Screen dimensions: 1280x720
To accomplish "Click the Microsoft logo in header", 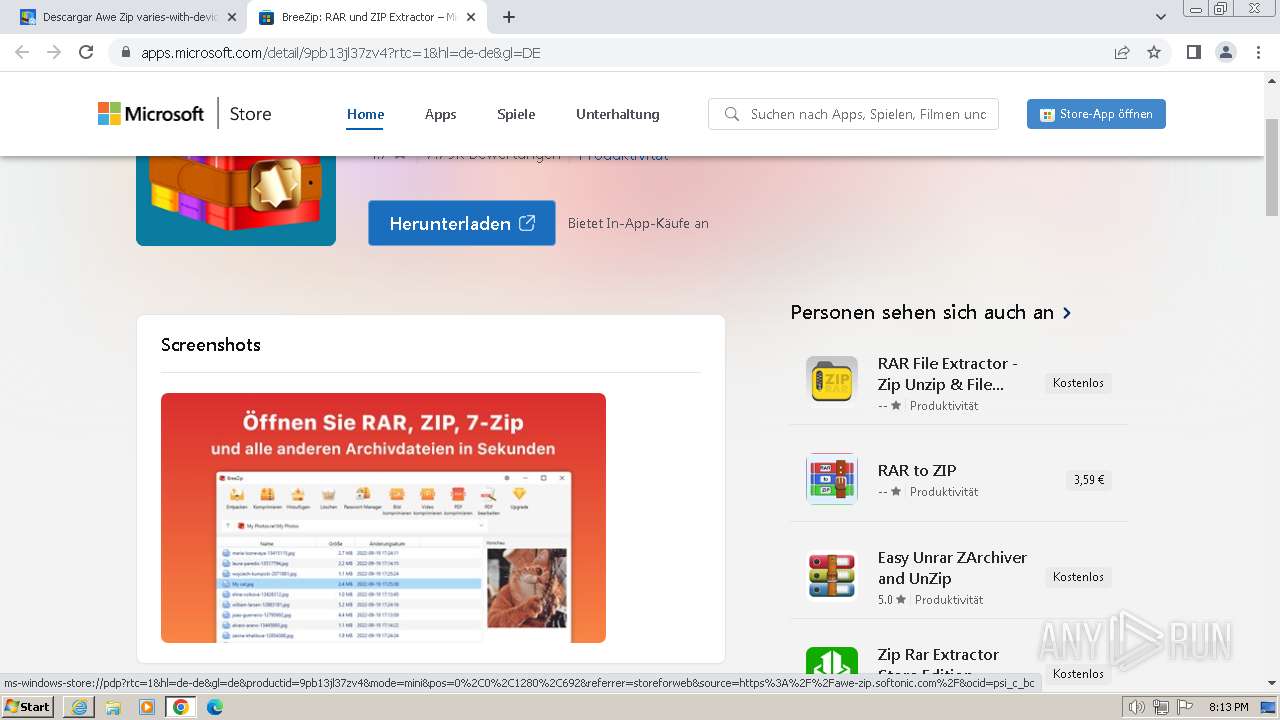I will point(151,114).
